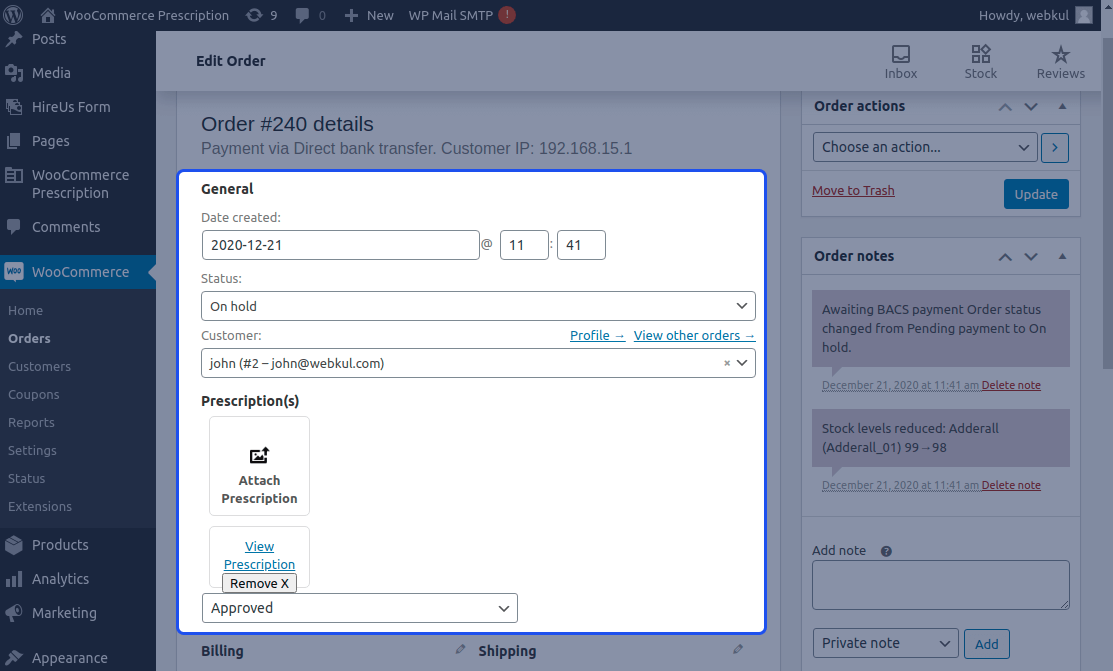This screenshot has width=1113, height=671.
Task: Click the Analytics bar chart icon
Action: point(14,579)
